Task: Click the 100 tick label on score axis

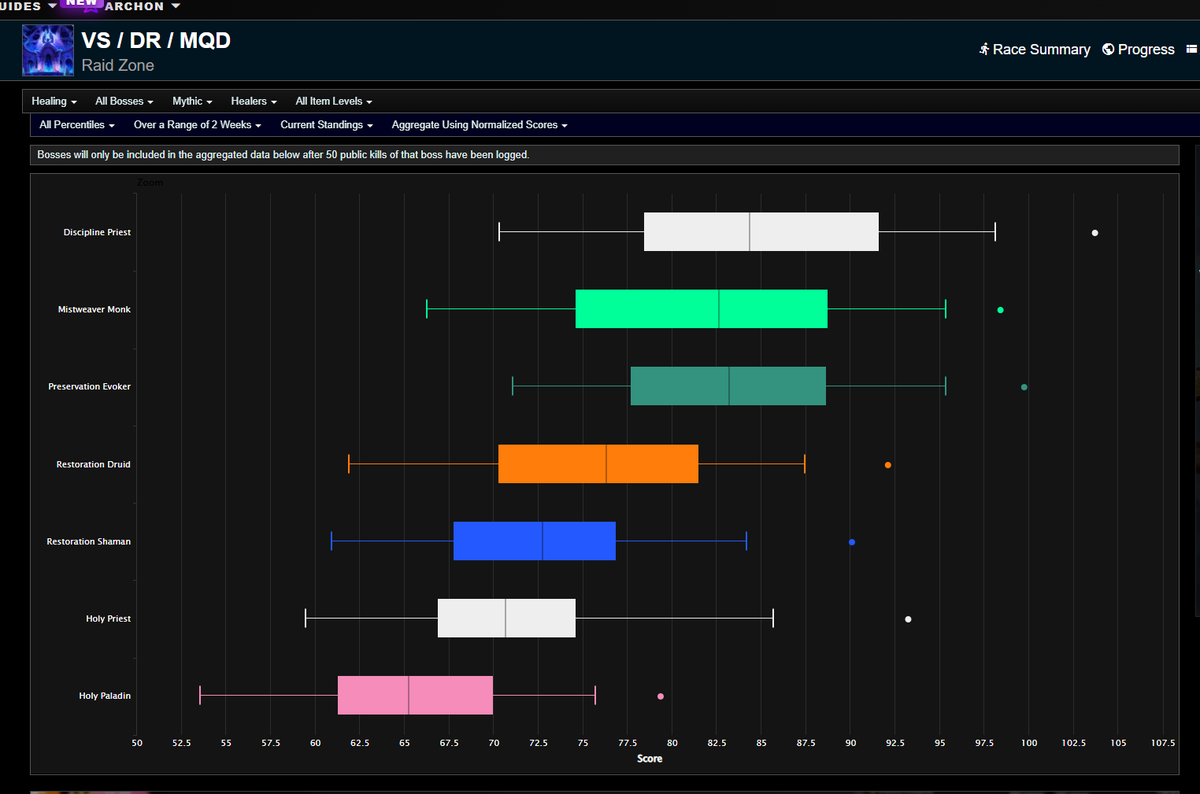Action: point(1029,742)
